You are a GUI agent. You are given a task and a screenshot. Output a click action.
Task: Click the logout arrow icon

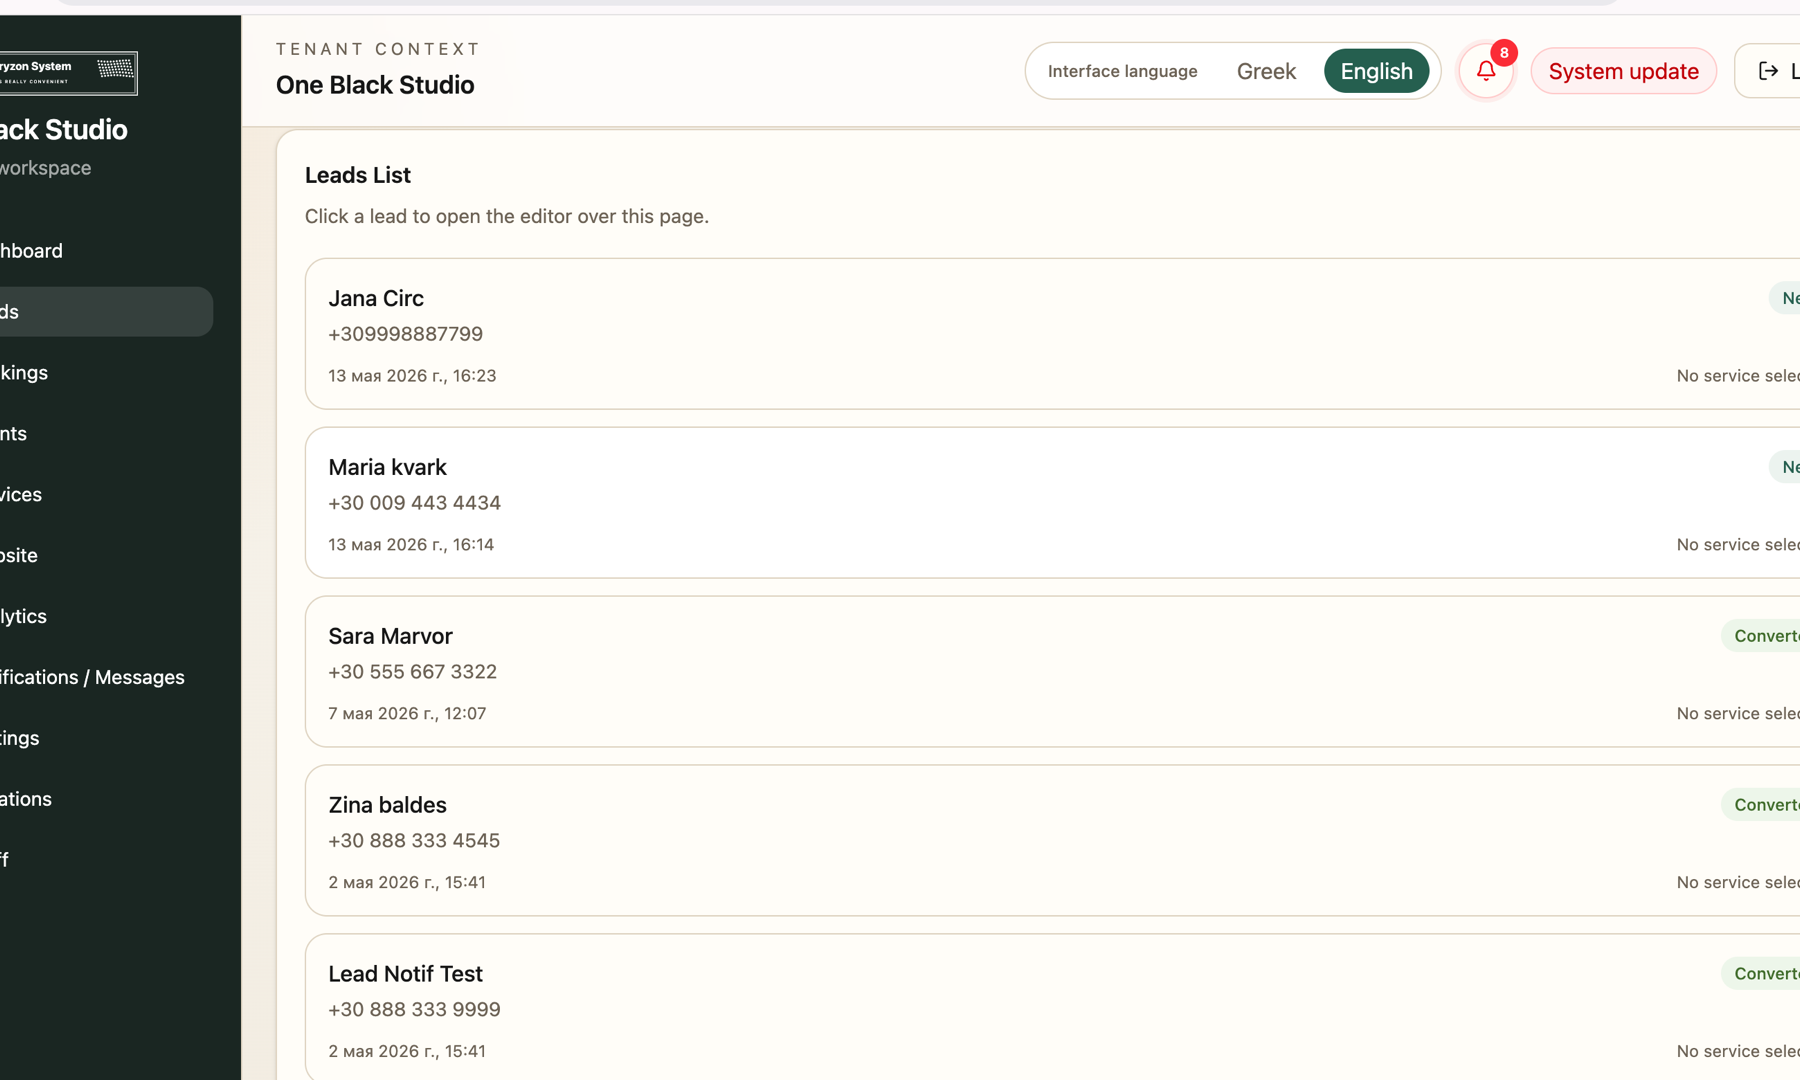(x=1768, y=71)
